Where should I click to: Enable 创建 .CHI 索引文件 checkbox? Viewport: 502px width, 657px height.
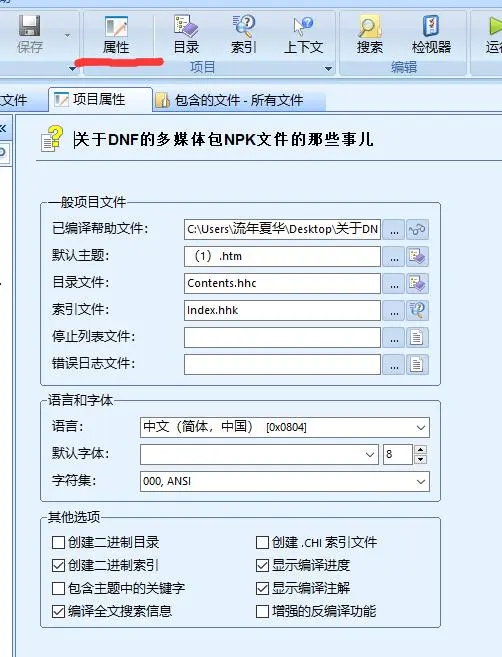tap(262, 543)
